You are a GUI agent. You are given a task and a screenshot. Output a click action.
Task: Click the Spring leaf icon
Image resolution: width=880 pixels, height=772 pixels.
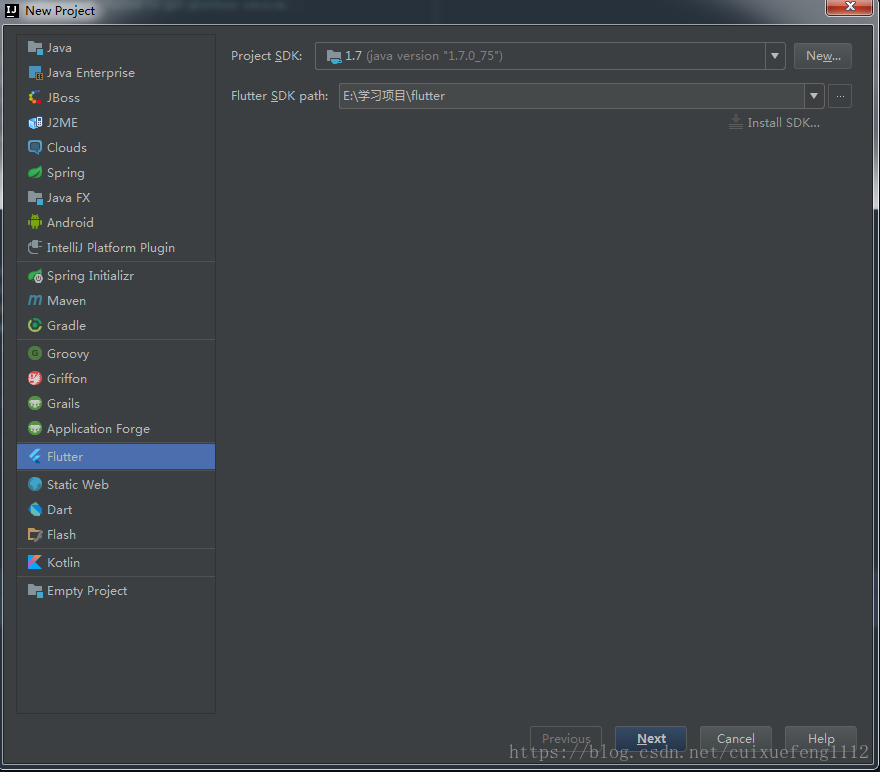coord(35,173)
